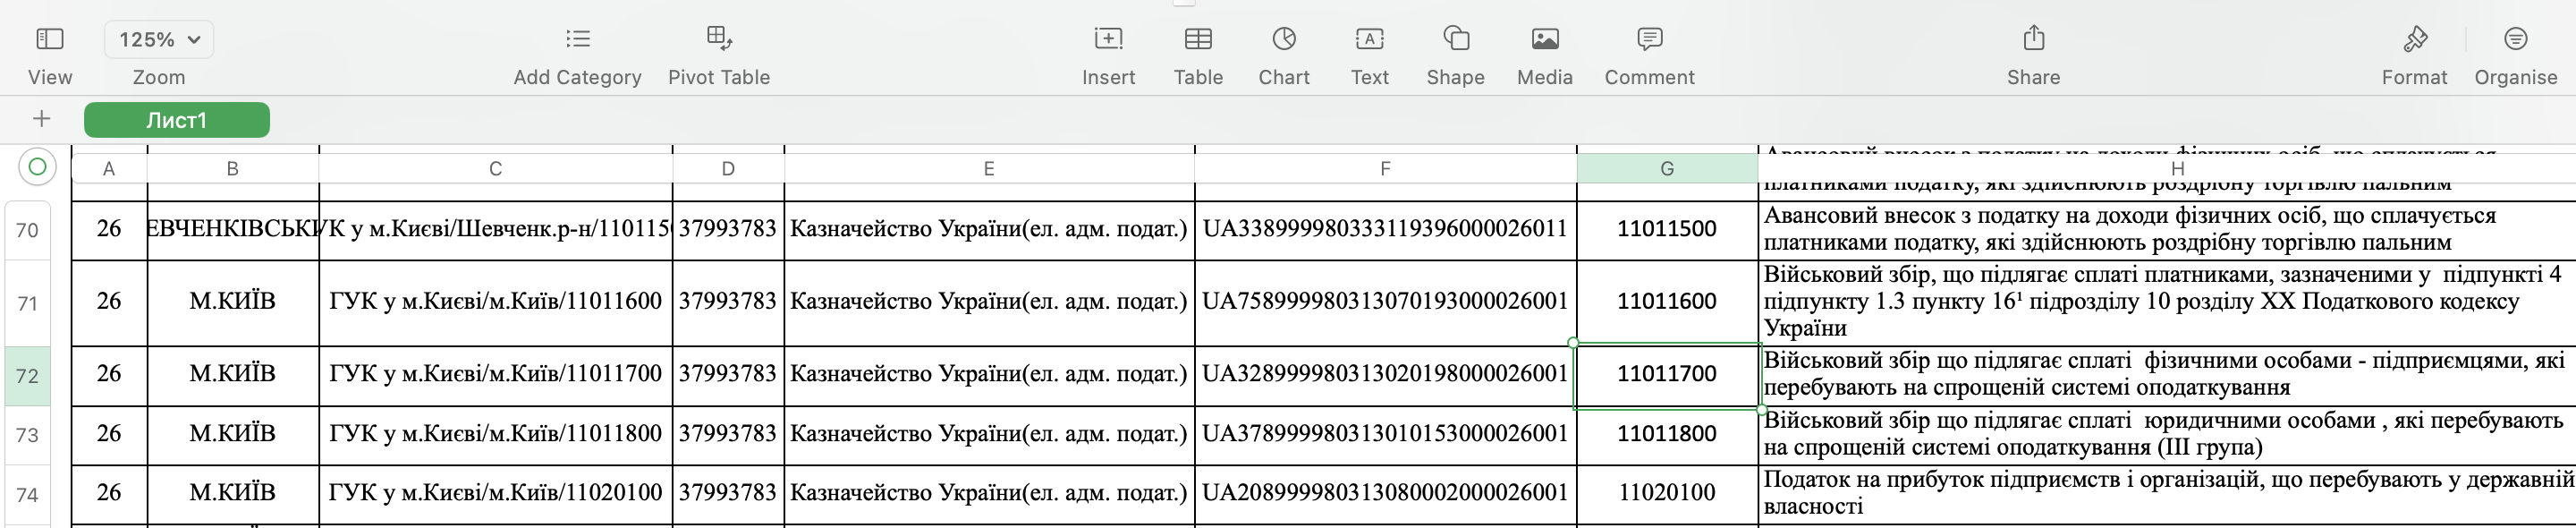Insert a Shape from toolbar
The height and width of the screenshot is (528, 2576).
[1455, 40]
